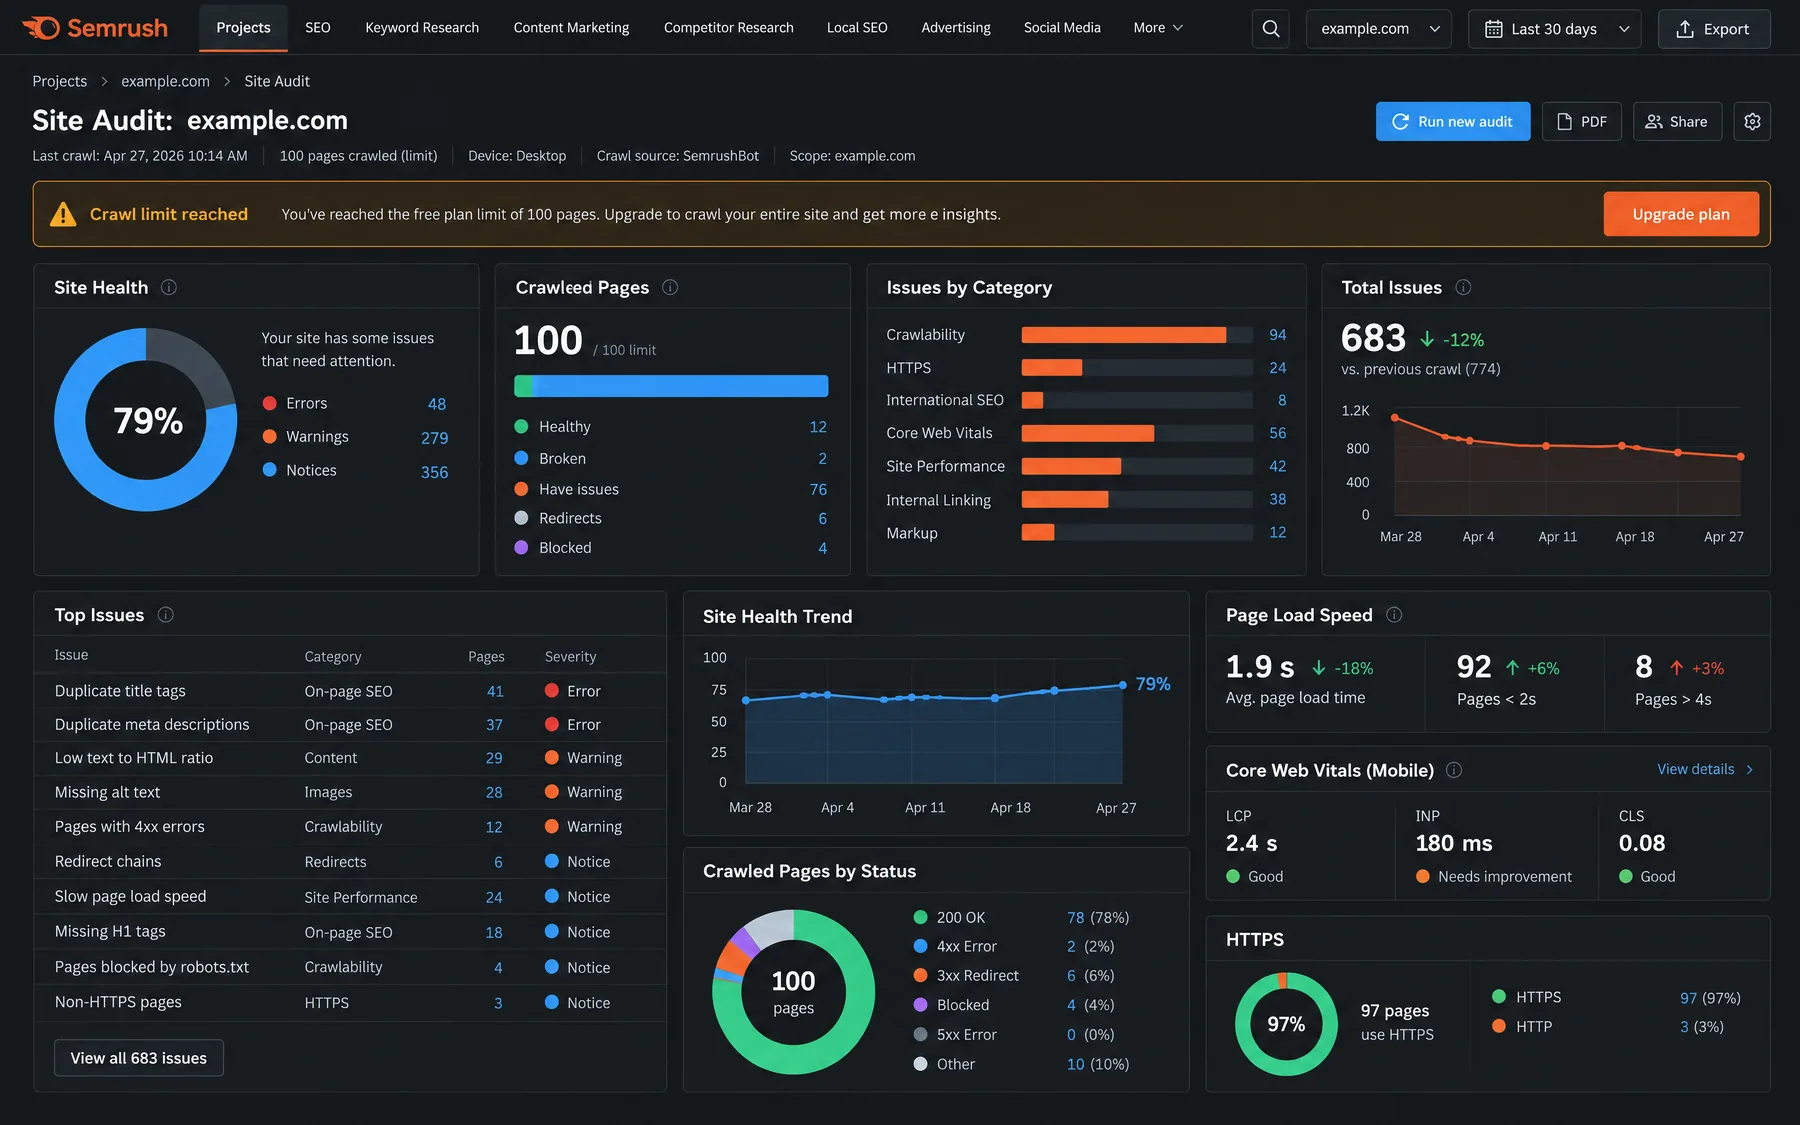
Task: Click the Notices count 356
Action: [x=435, y=472]
